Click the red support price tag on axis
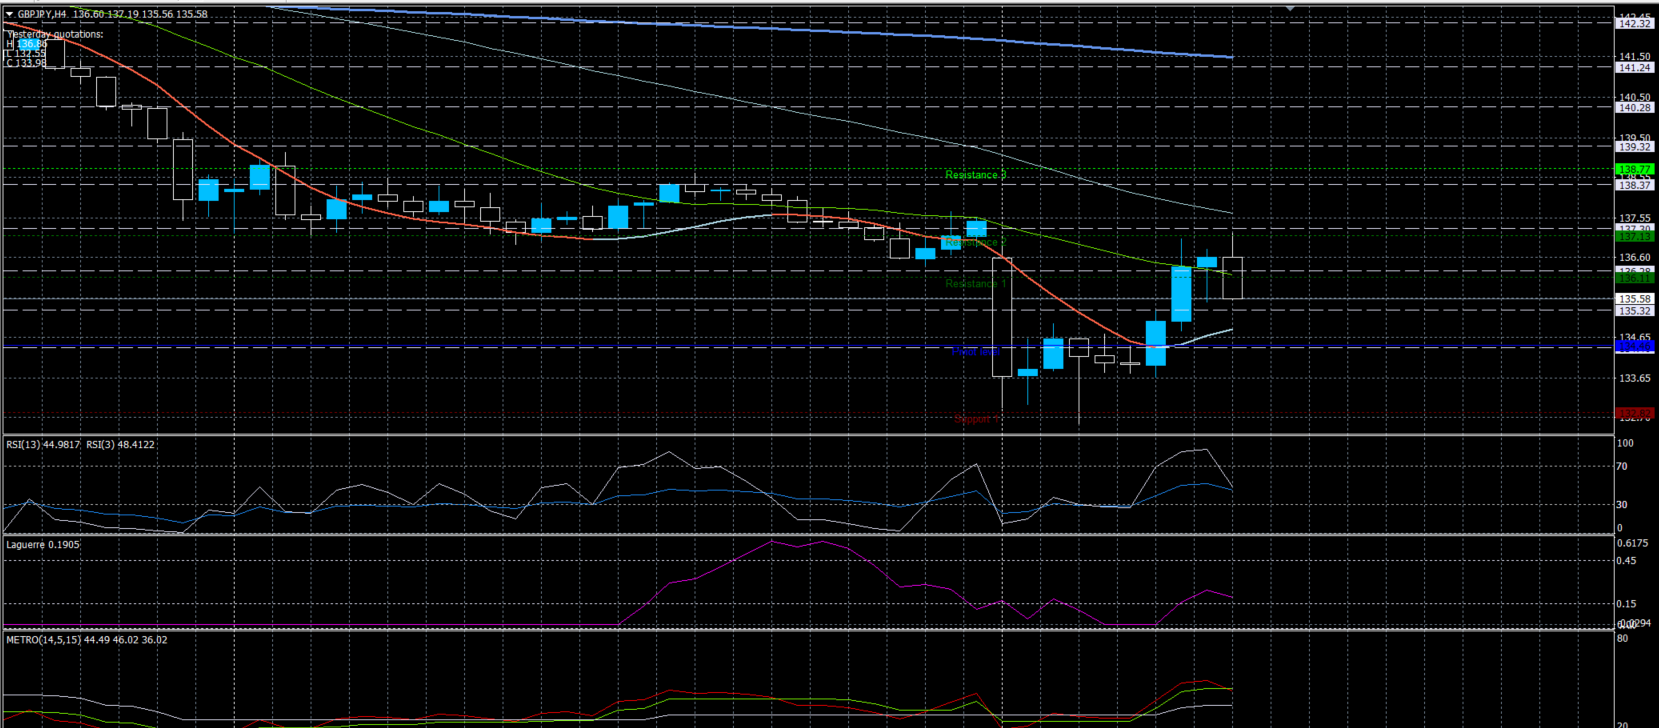The width and height of the screenshot is (1659, 728). coord(1635,413)
